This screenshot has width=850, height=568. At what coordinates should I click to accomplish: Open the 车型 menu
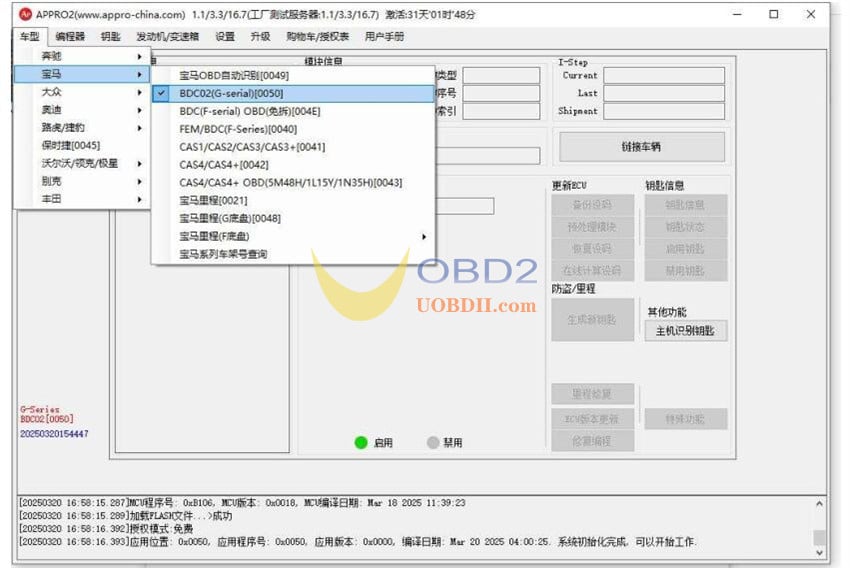click(29, 37)
